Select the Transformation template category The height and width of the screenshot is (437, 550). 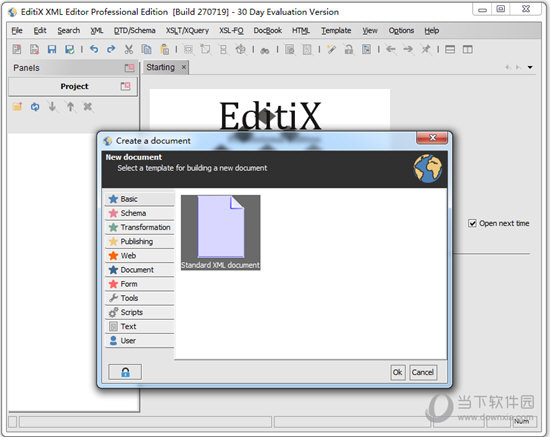click(x=139, y=227)
